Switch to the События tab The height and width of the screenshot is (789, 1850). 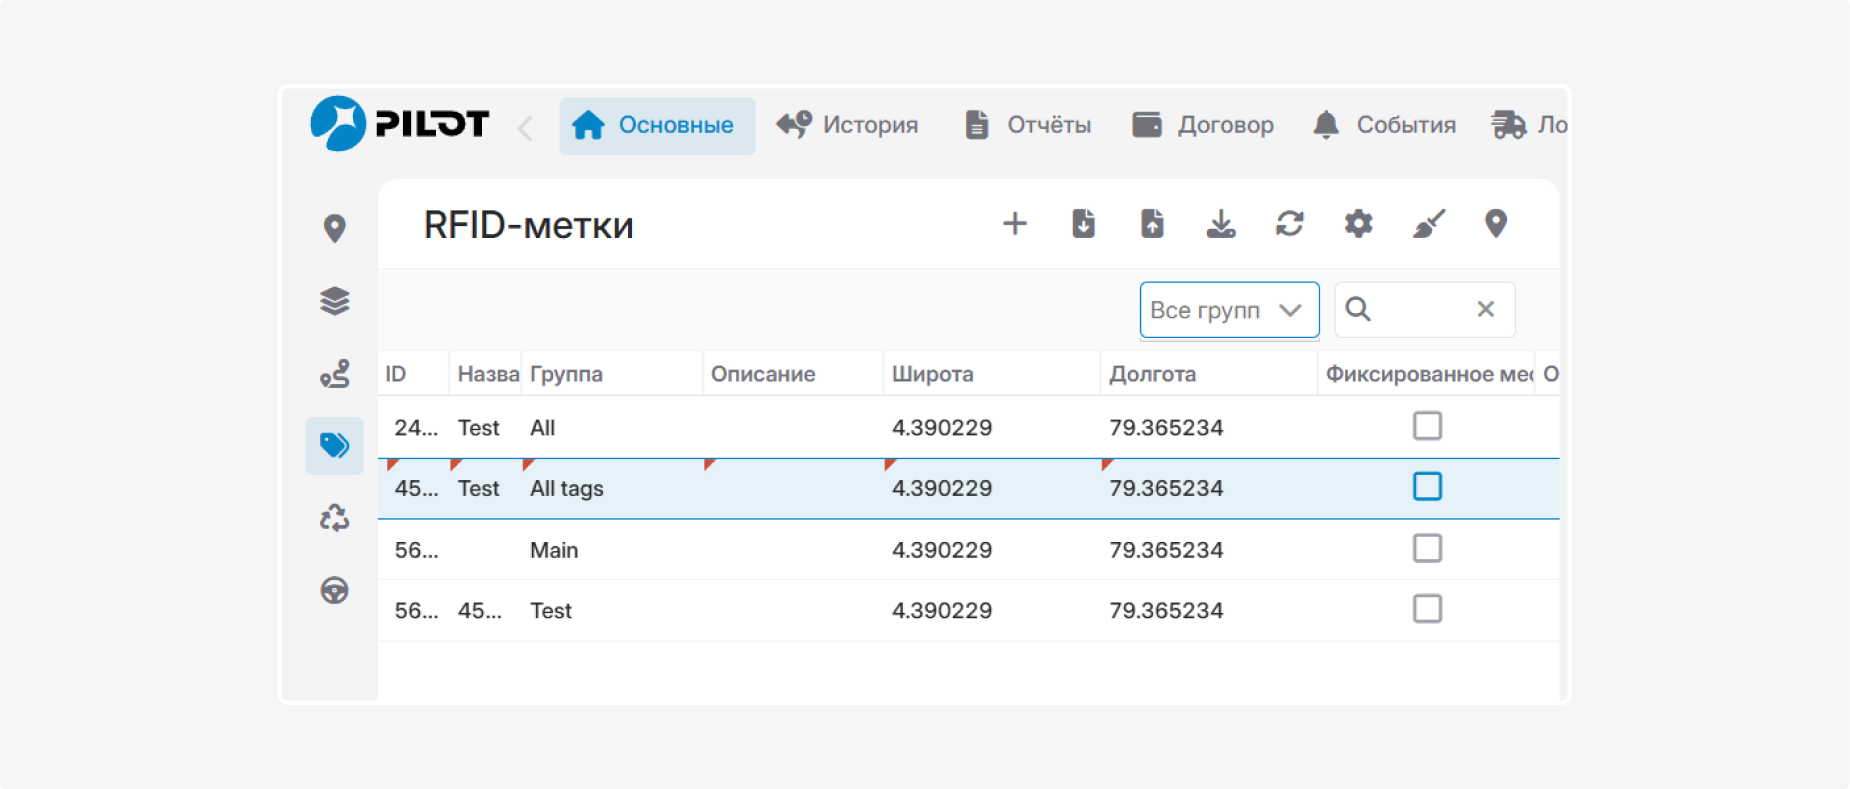[1384, 125]
